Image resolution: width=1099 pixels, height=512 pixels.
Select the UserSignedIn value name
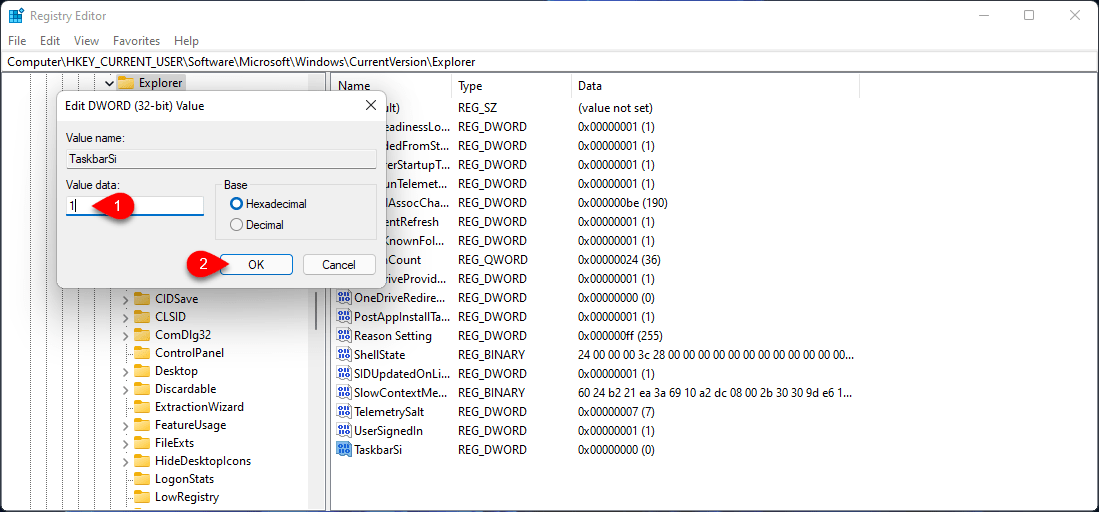point(388,430)
